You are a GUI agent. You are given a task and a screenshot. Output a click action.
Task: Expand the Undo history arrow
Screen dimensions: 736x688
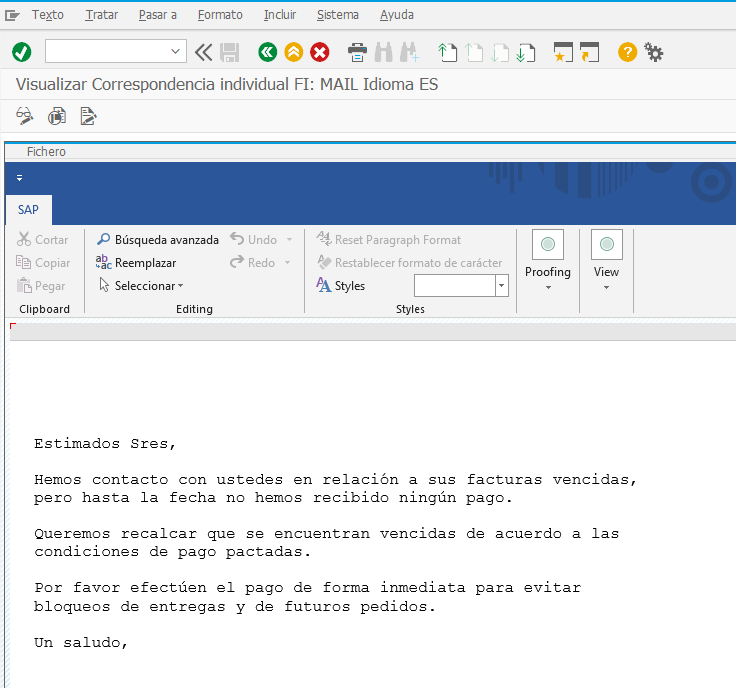tap(289, 240)
